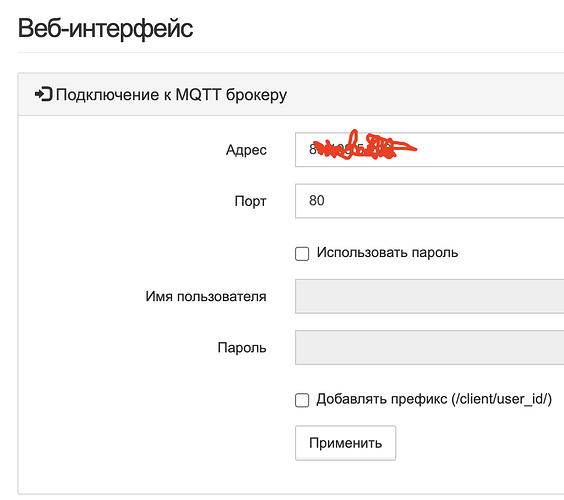Viewport: 564px width, 500px height.
Task: Click the Добавлять префикс (/client/user_id/) label text
Action: [434, 399]
